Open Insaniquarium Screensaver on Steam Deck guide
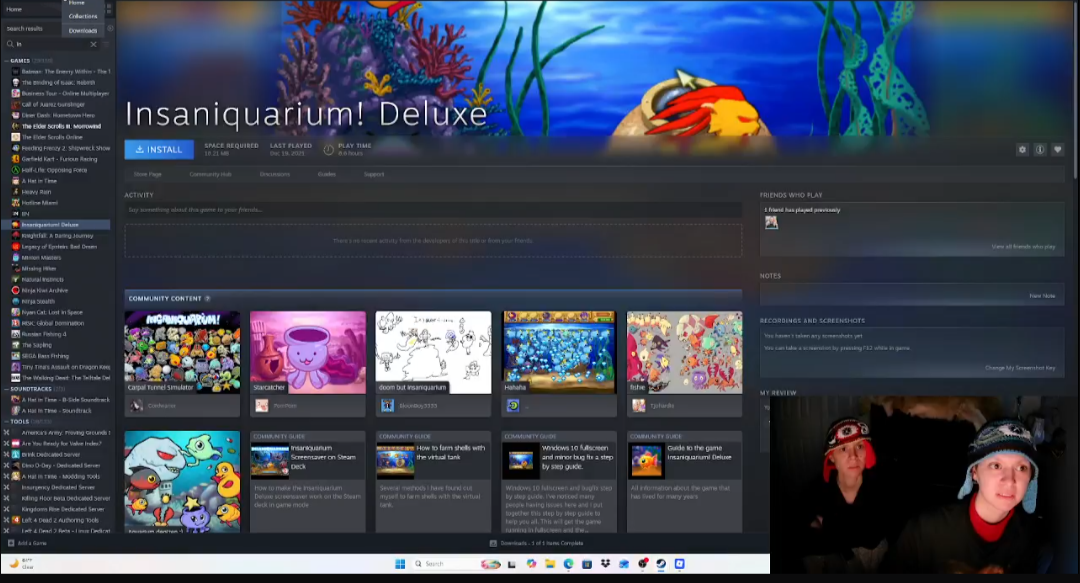Viewport: 1080px width, 583px height. [x=308, y=482]
